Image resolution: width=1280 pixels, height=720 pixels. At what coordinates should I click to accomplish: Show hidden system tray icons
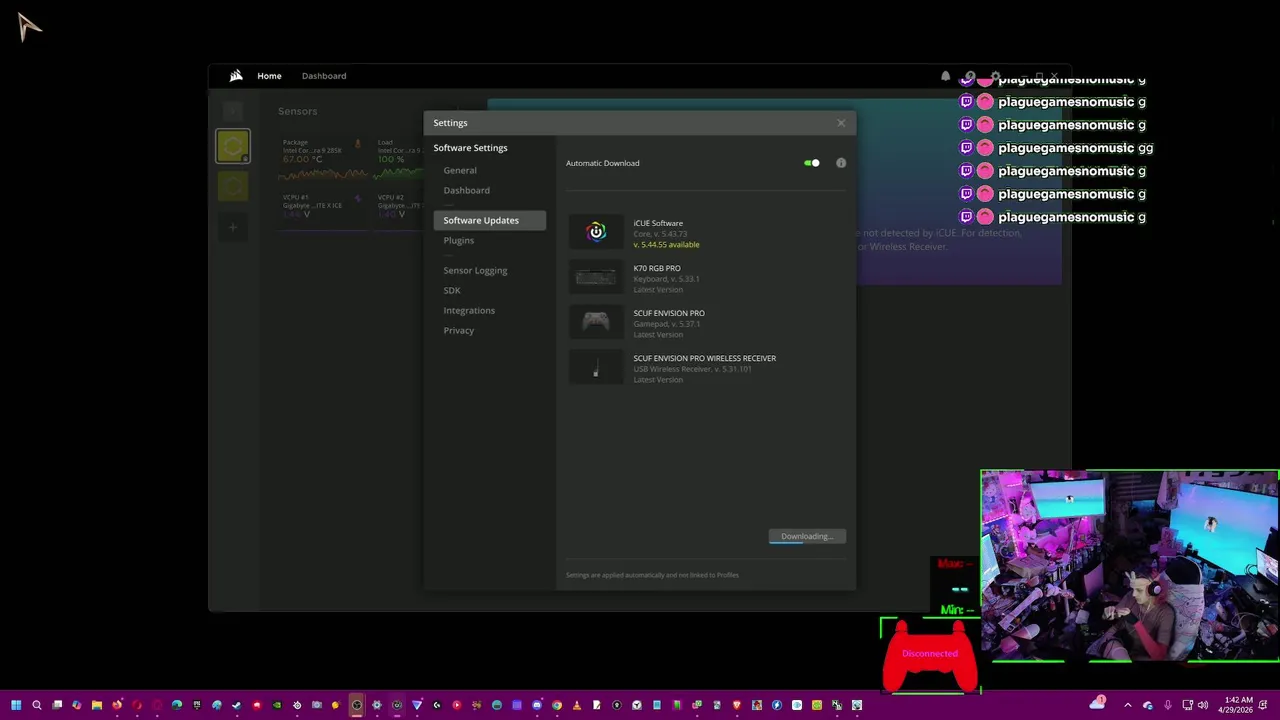pos(1128,705)
